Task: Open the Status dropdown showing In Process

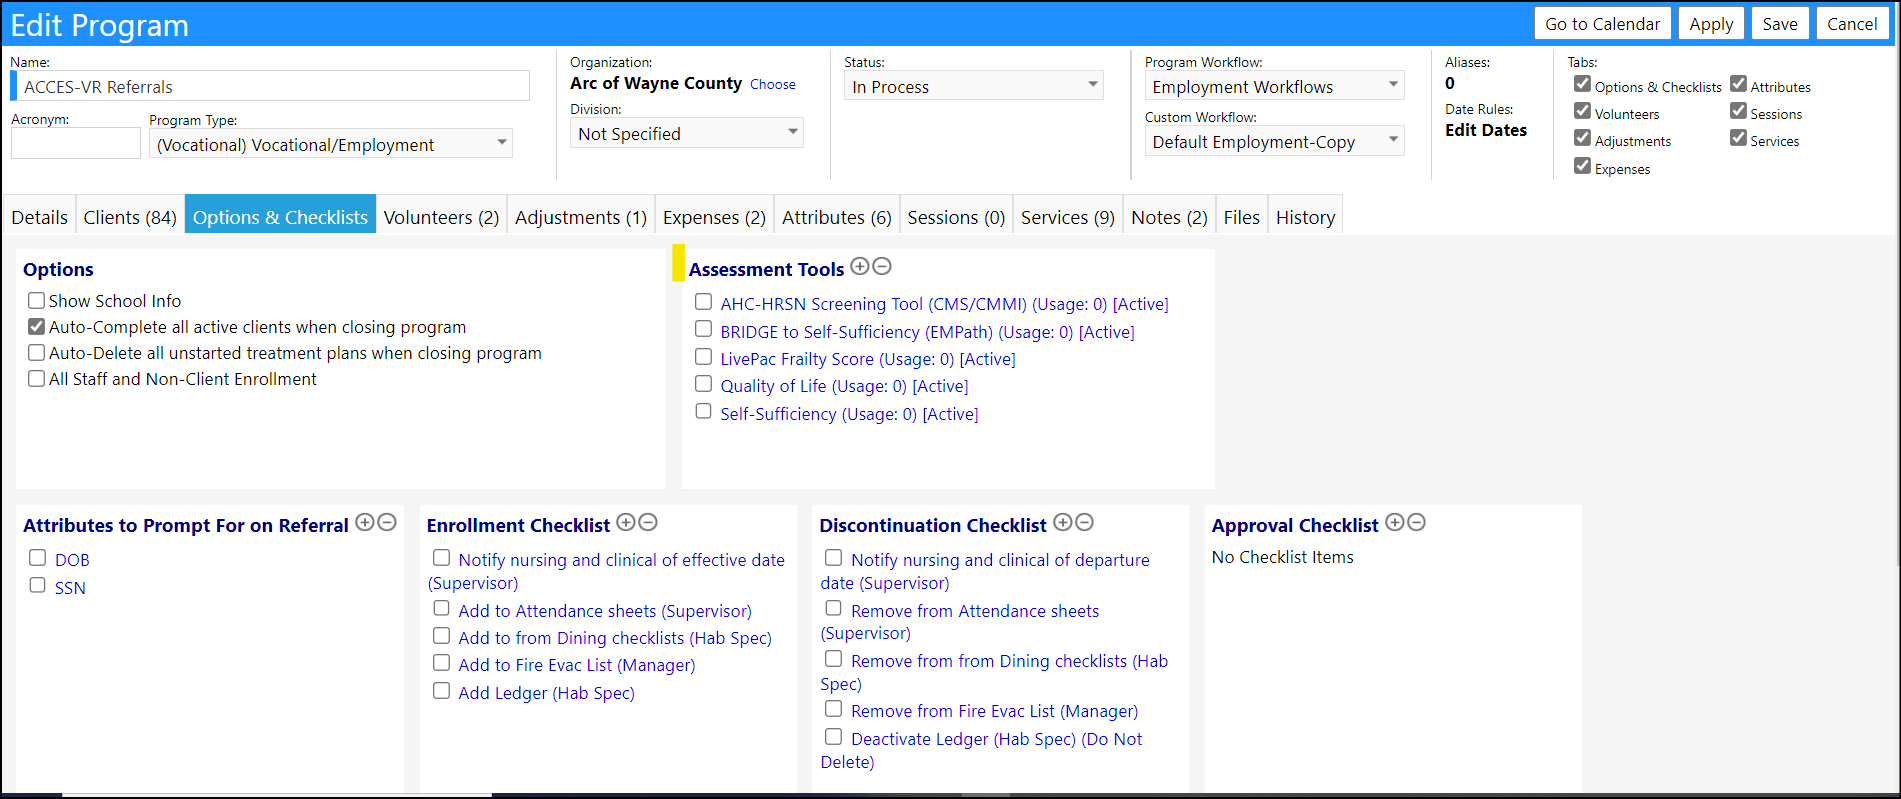Action: tap(974, 86)
